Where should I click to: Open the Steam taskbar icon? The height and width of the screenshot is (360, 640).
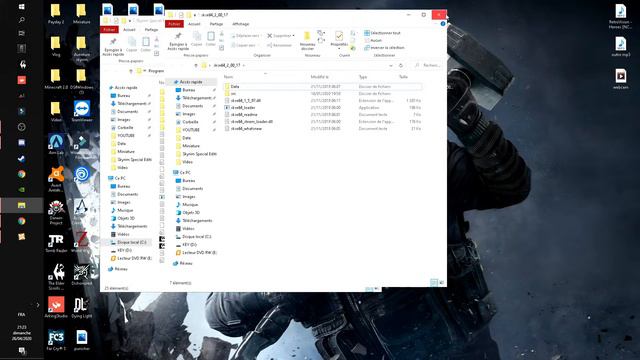pyautogui.click(x=22, y=158)
